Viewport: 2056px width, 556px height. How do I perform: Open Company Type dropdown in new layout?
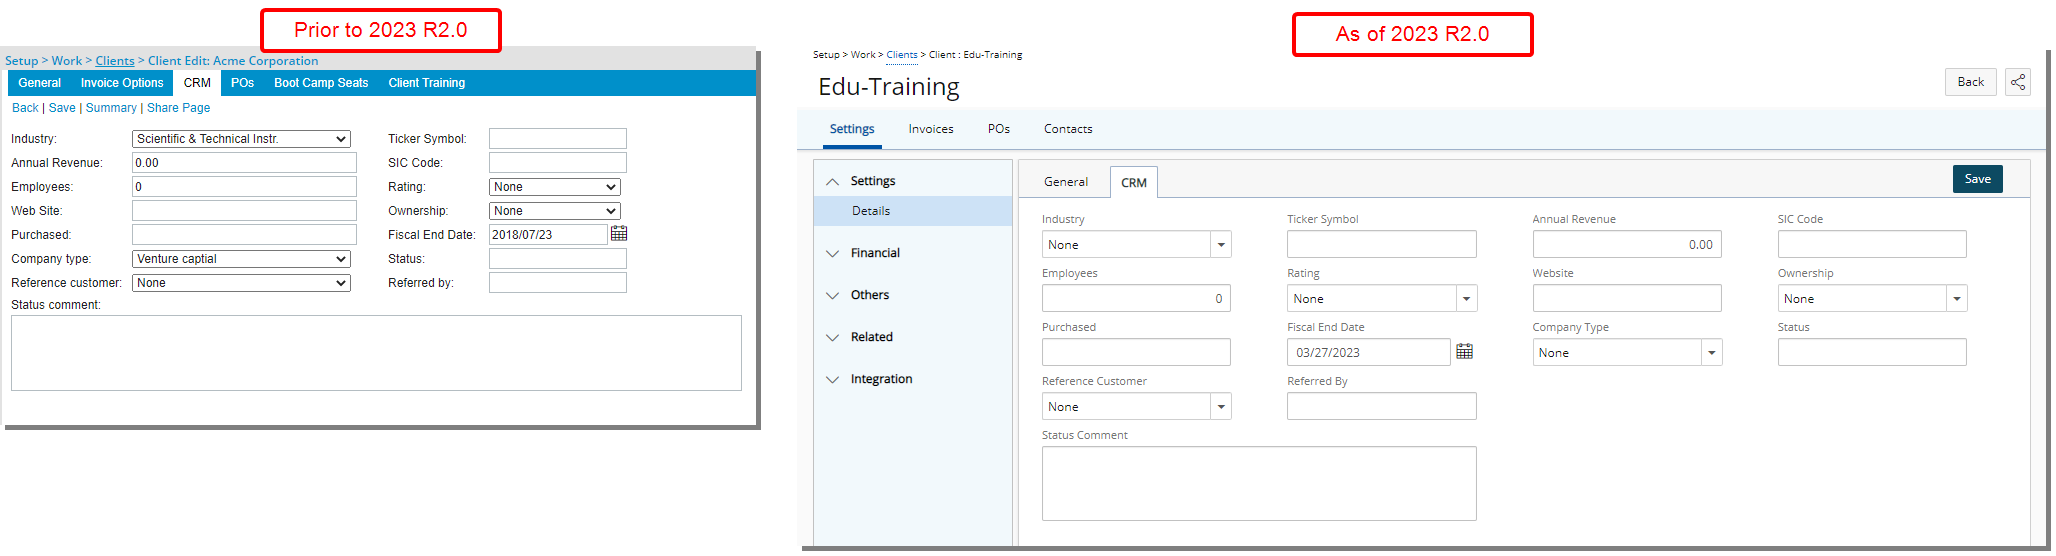pyautogui.click(x=1627, y=353)
